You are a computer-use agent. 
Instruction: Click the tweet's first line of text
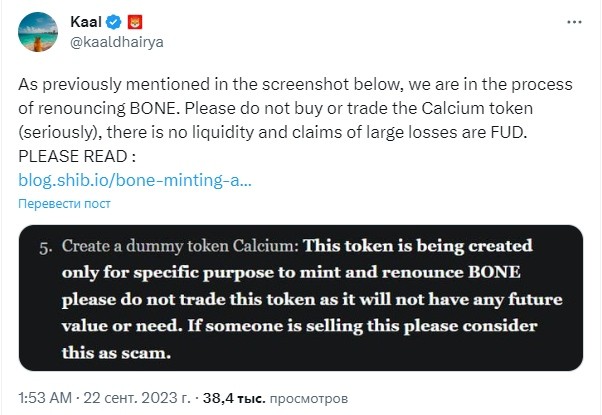tap(295, 85)
